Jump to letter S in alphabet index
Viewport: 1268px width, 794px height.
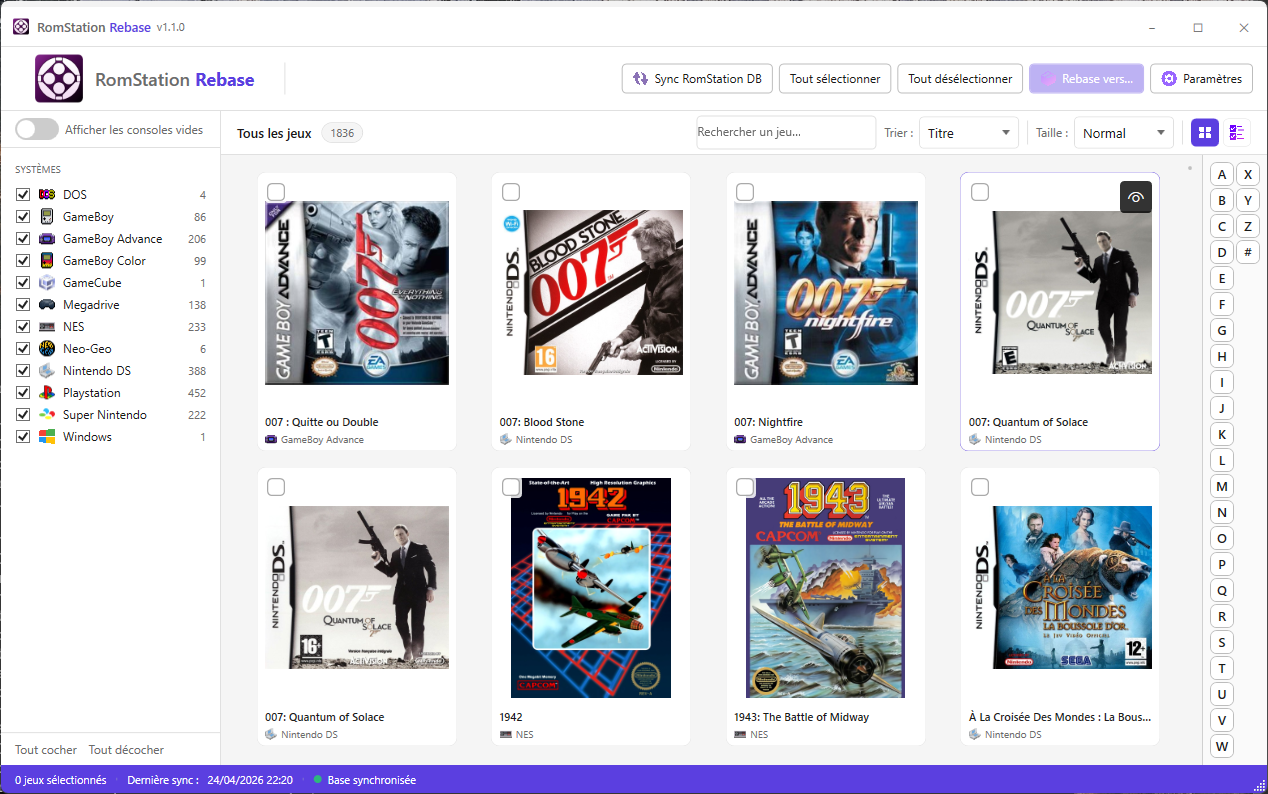click(x=1221, y=642)
